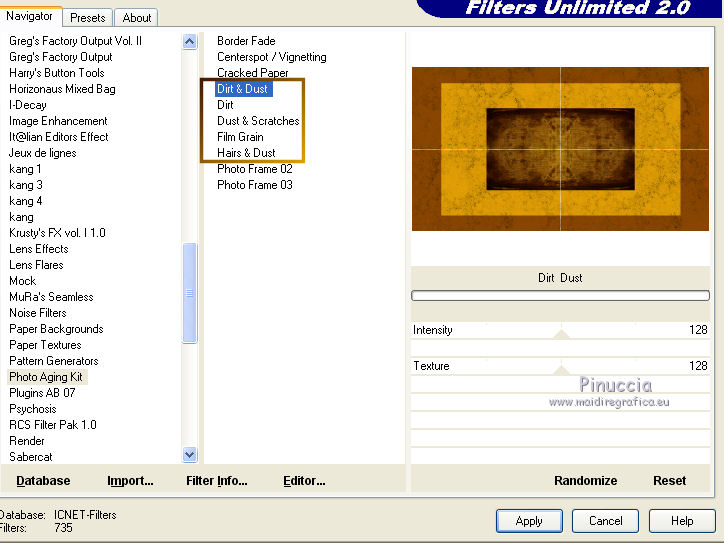Open RCS Filter Pak 1.0
Image resolution: width=724 pixels, height=543 pixels.
tap(53, 425)
